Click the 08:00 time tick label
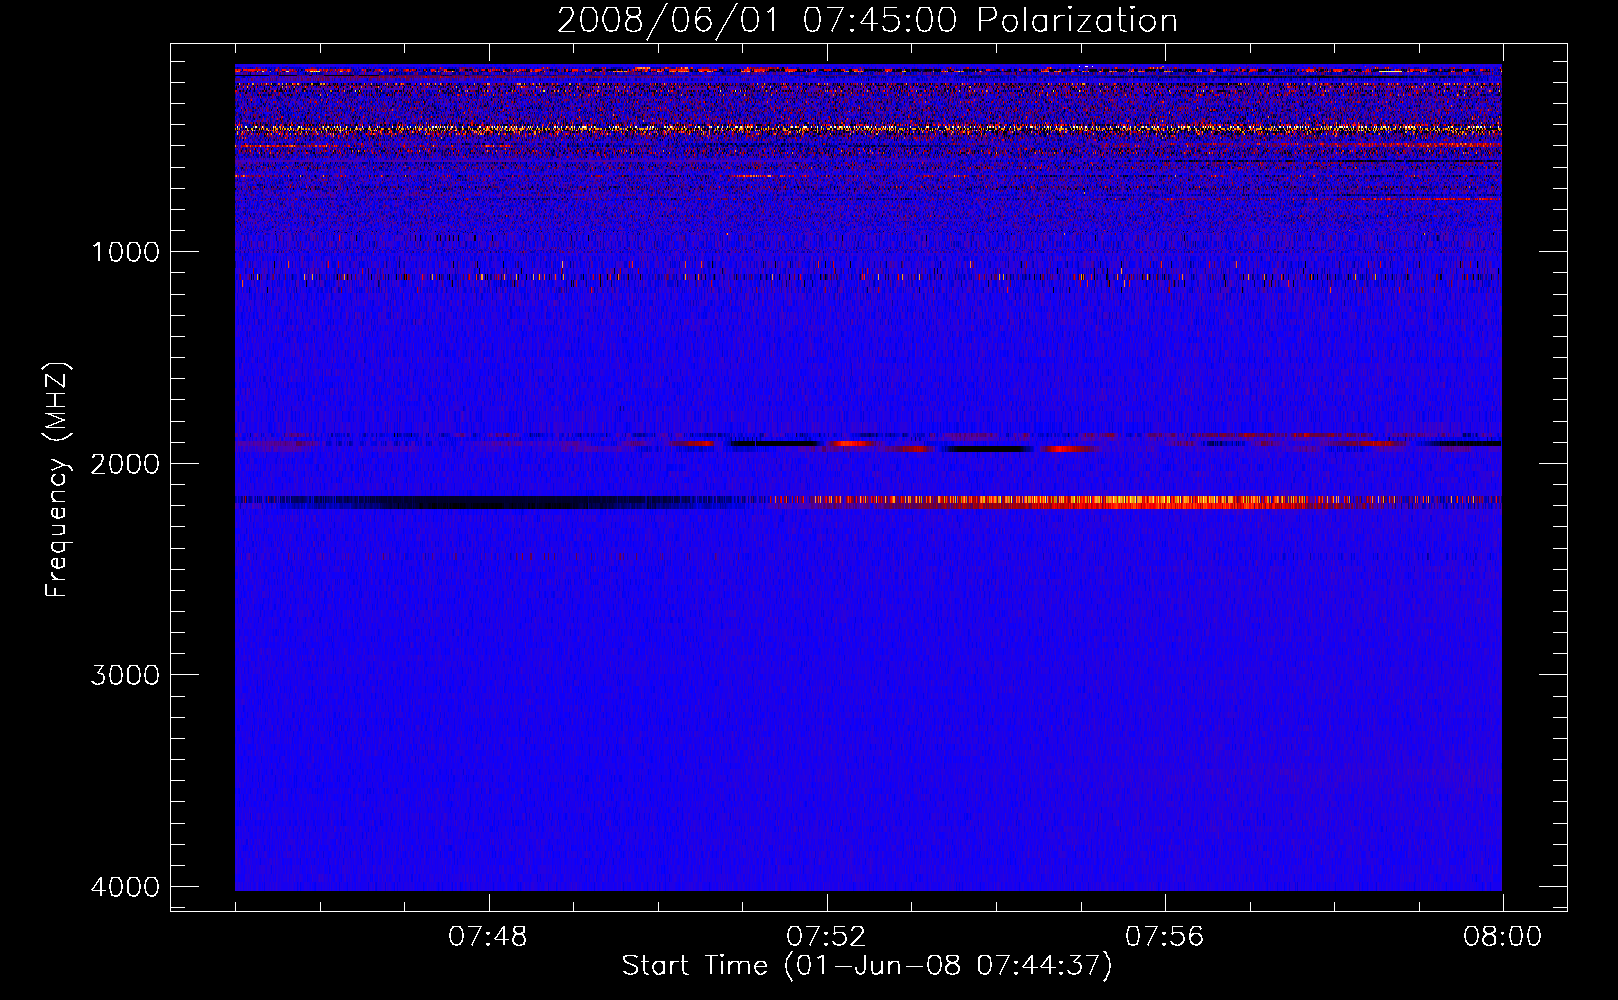Image resolution: width=1618 pixels, height=1000 pixels. [x=1502, y=937]
